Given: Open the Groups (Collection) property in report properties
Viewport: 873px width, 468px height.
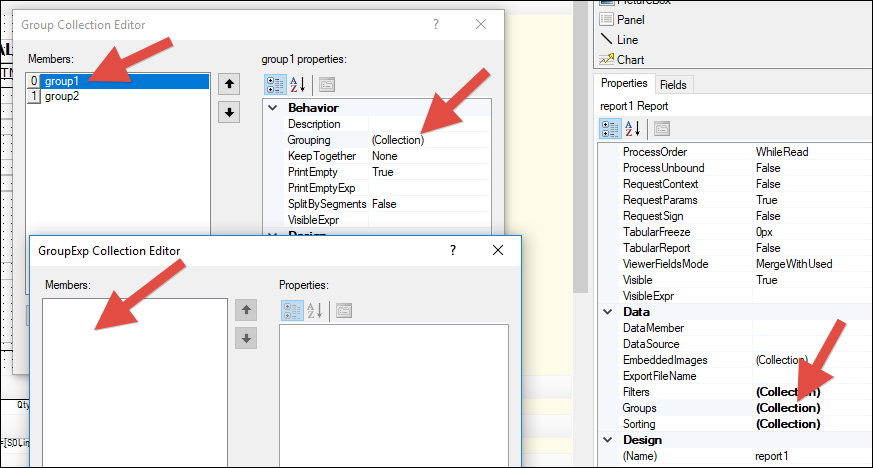Looking at the screenshot, I should pos(788,408).
